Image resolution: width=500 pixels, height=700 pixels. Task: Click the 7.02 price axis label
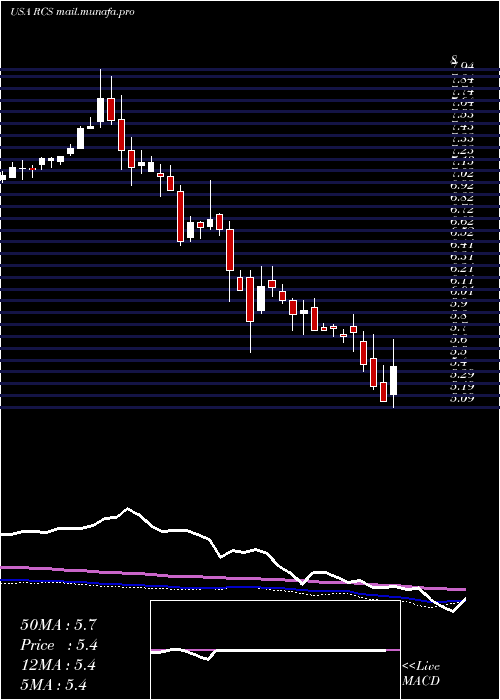point(462,174)
